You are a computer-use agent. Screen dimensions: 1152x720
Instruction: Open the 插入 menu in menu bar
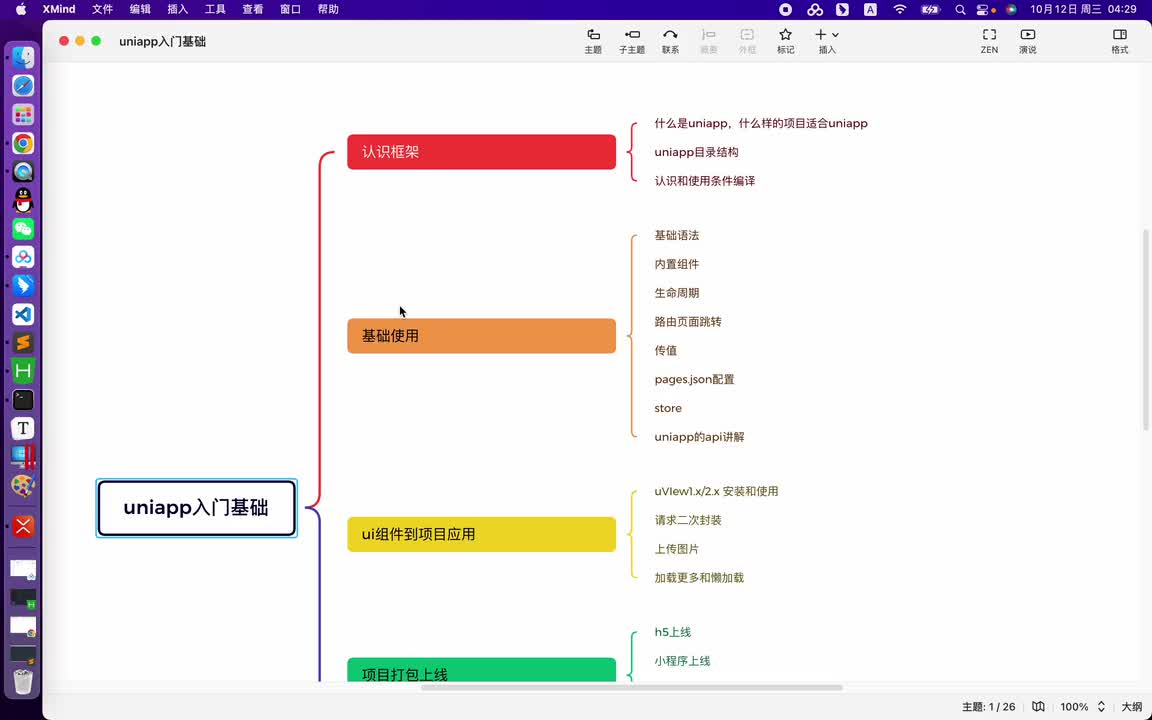(x=178, y=10)
